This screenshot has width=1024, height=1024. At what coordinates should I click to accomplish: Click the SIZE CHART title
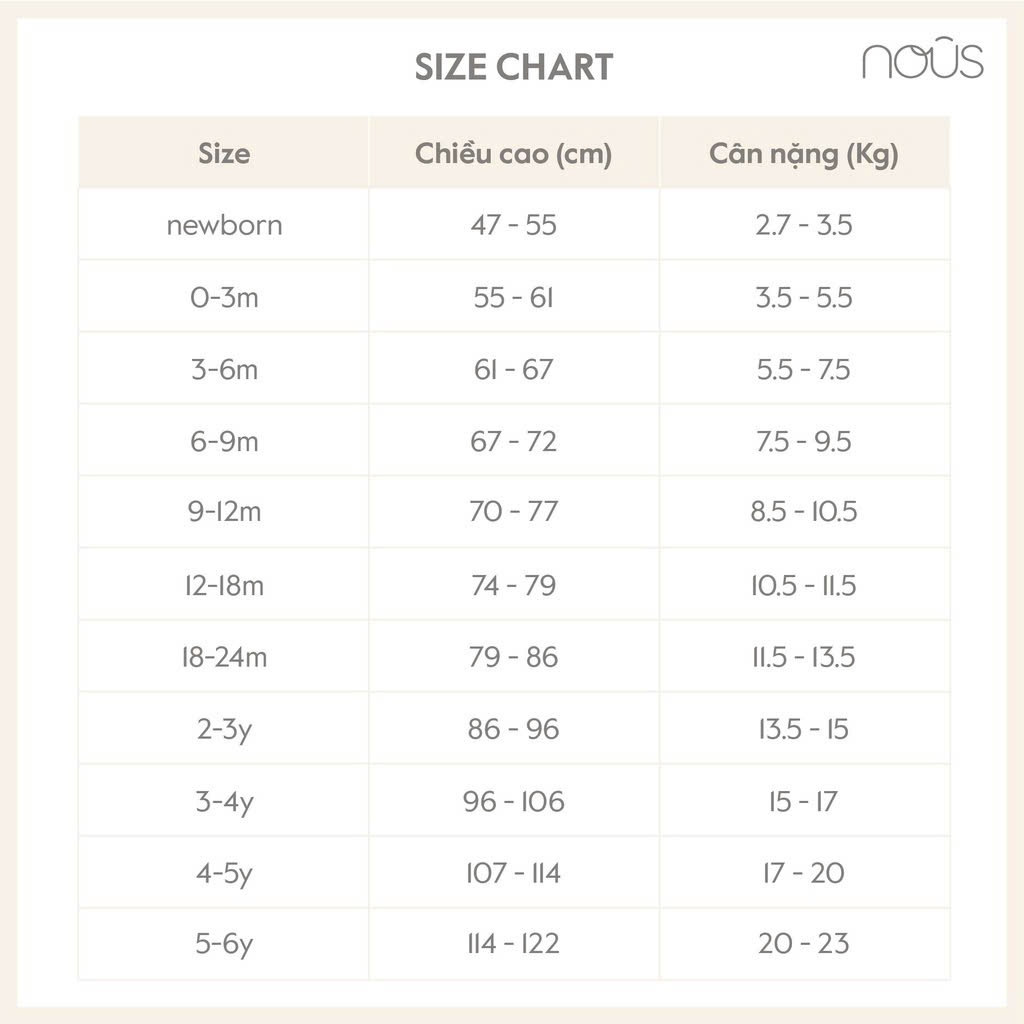point(514,67)
